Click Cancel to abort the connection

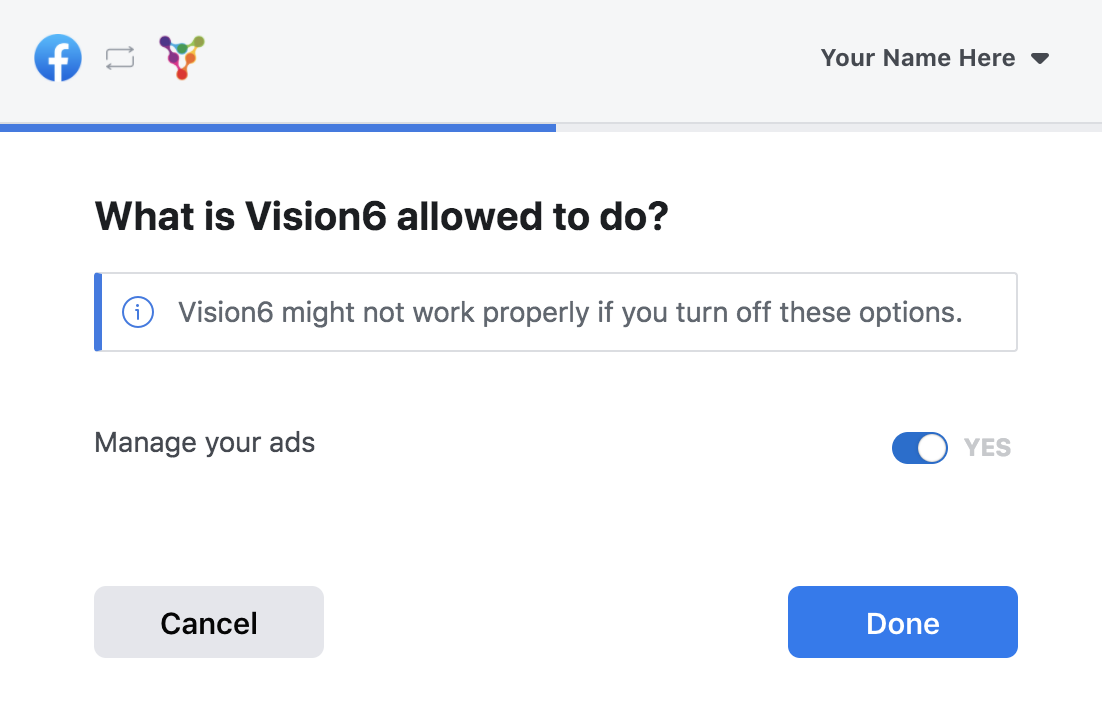click(209, 622)
